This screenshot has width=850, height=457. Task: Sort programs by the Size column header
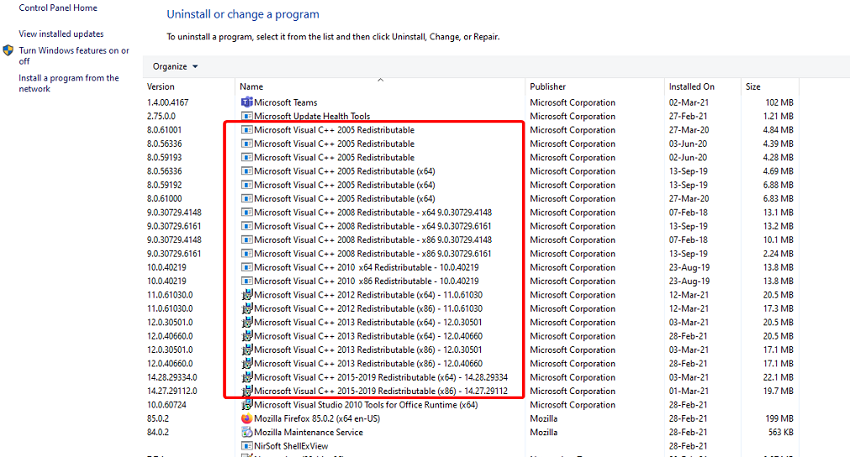(753, 87)
